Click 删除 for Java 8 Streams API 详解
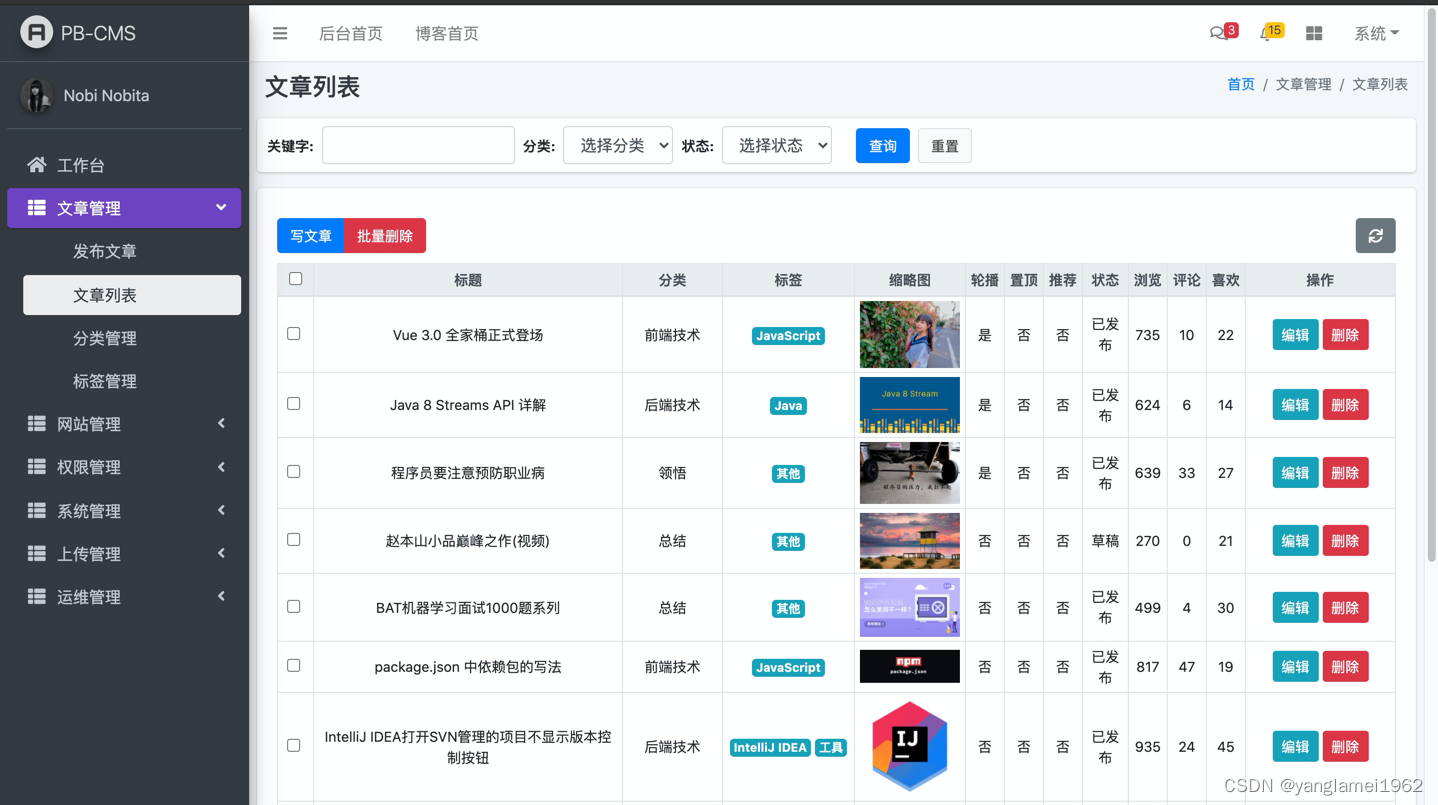This screenshot has width=1438, height=805. click(x=1345, y=405)
